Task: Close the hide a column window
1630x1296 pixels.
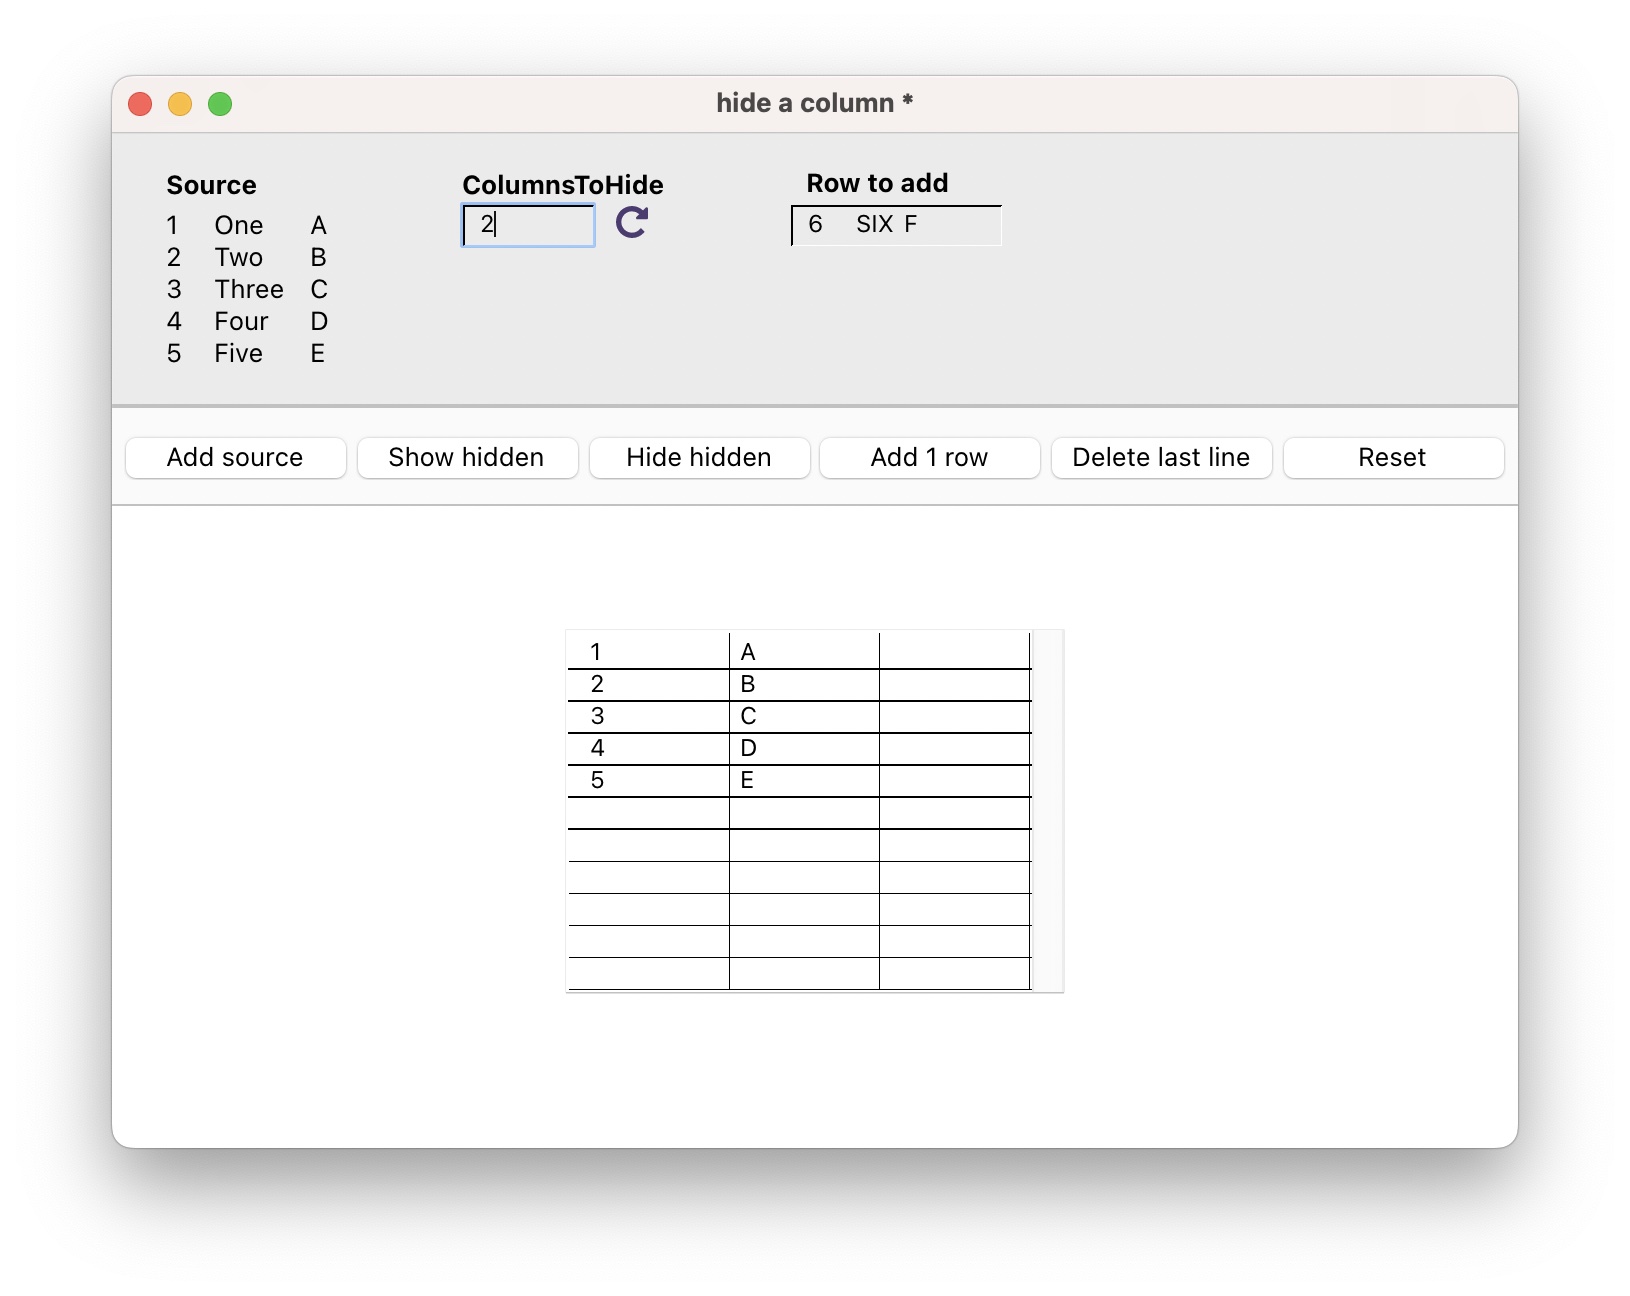Action: coord(140,104)
